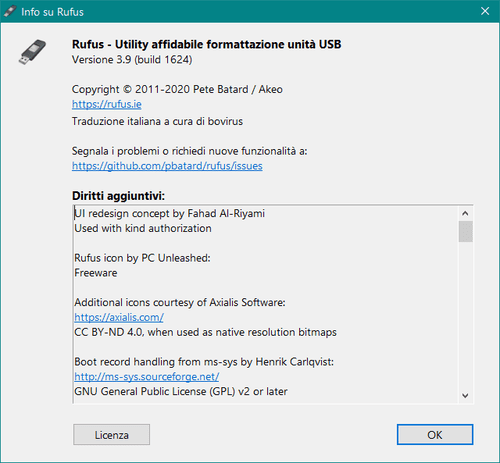500x463 pixels.
Task: Open the https://rufus.ie link
Action: 107,104
